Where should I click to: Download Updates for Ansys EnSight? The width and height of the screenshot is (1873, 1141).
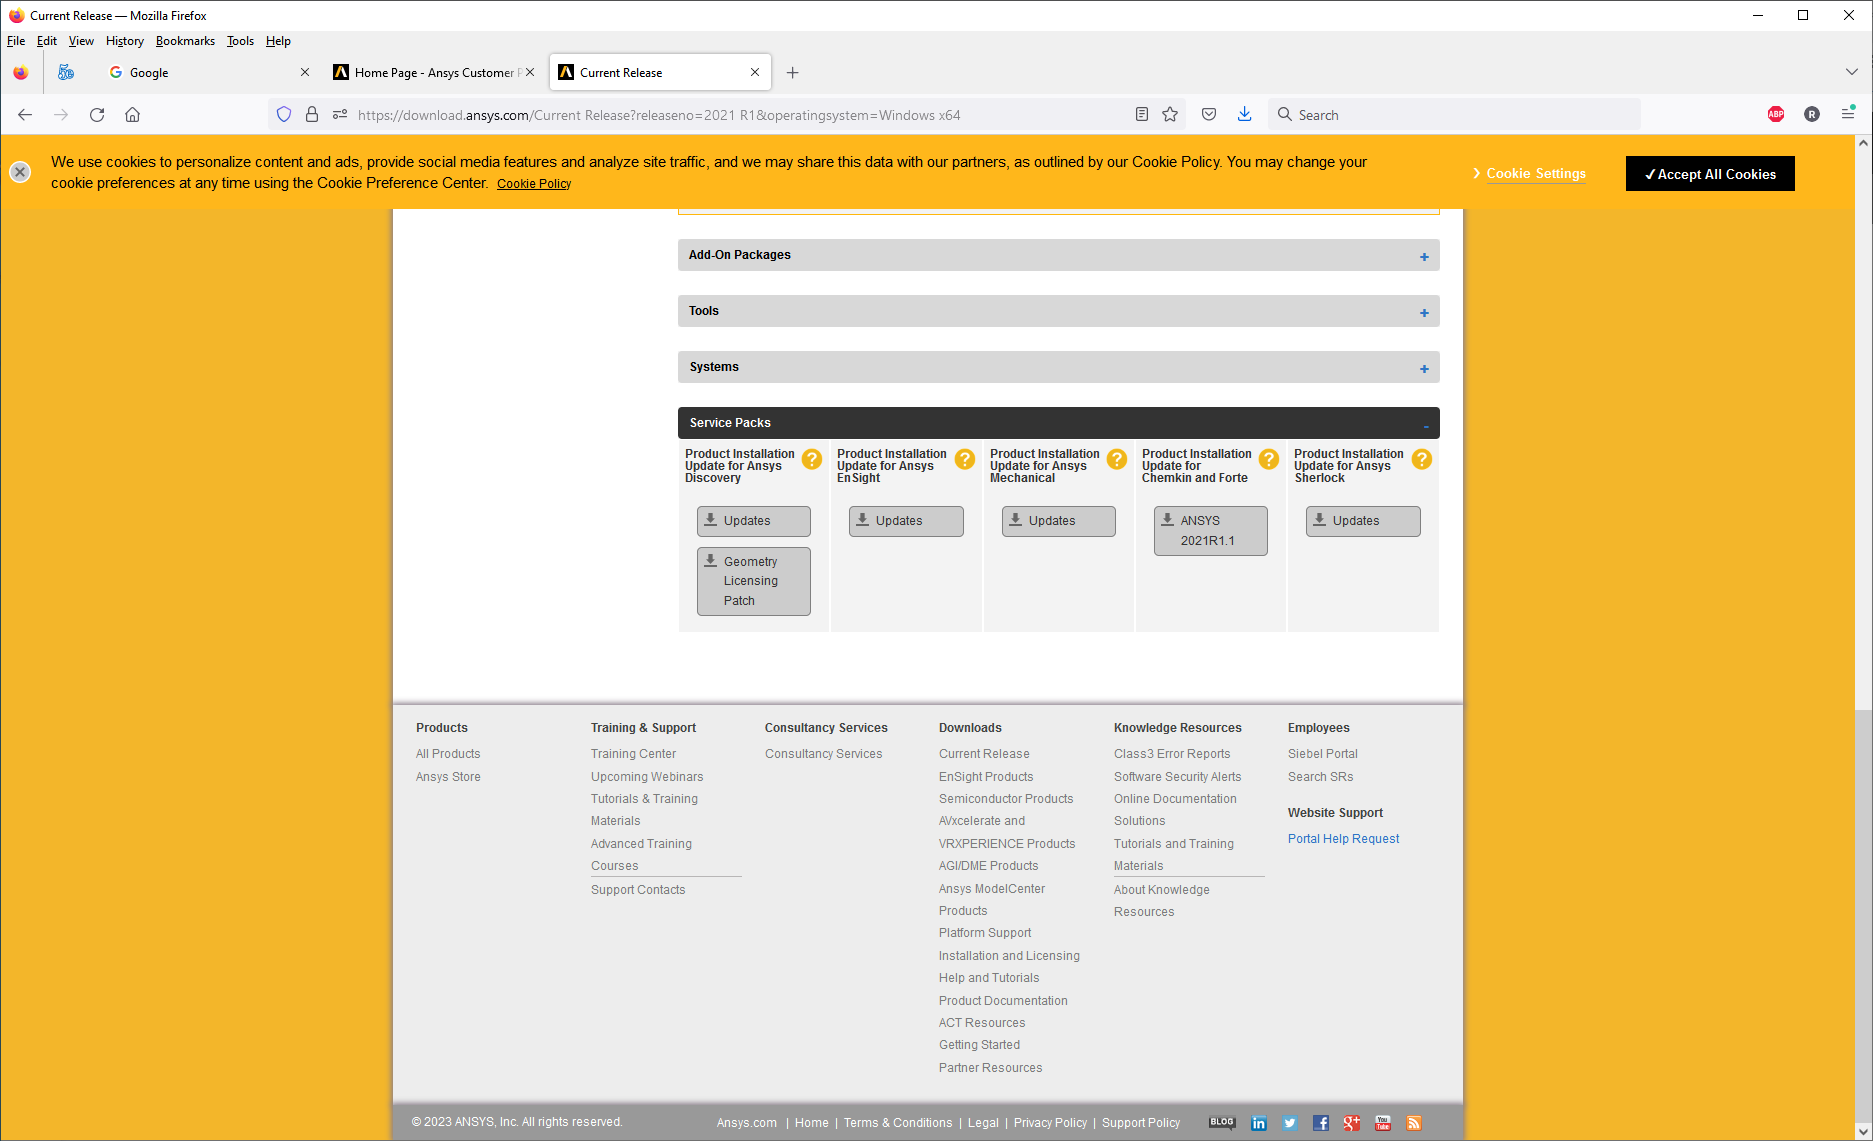(906, 521)
